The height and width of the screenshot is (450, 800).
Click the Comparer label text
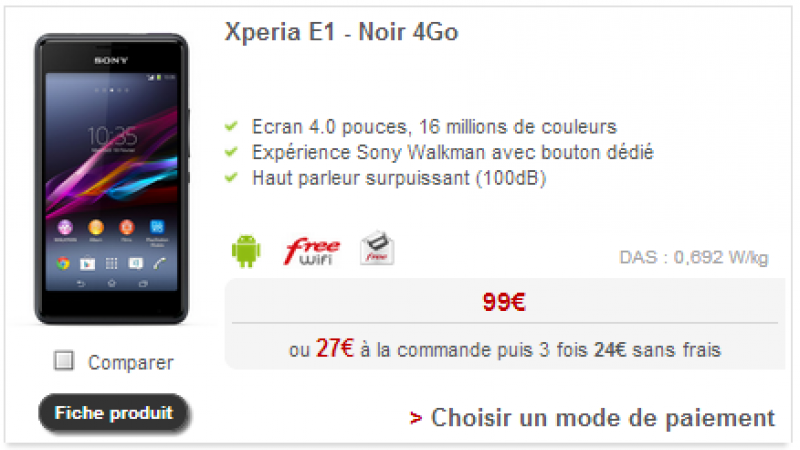[x=131, y=362]
